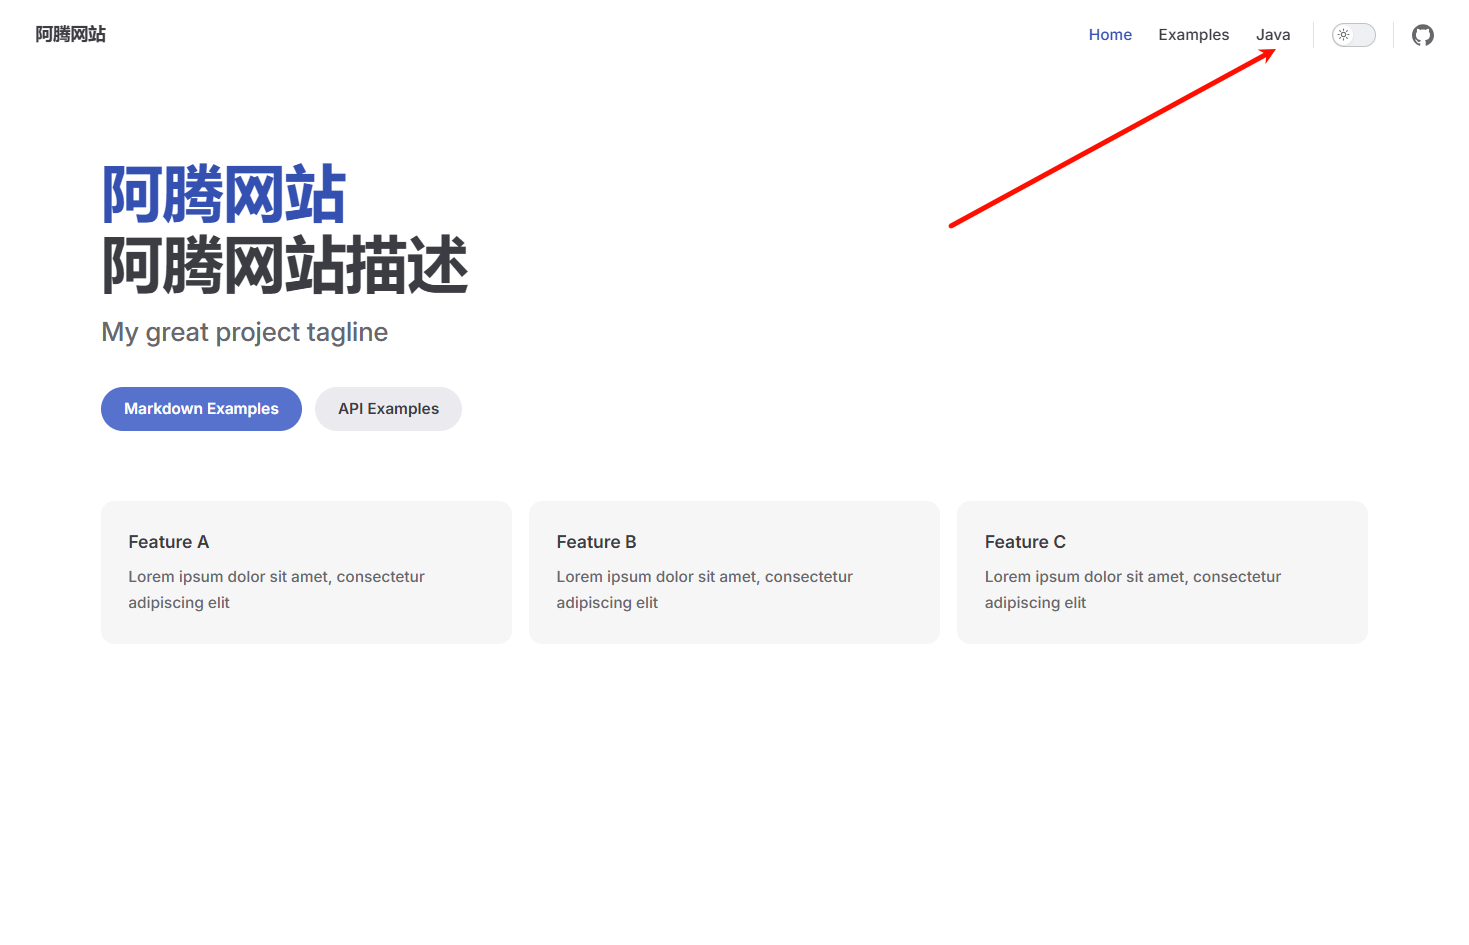
Task: Toggle dark mode appearance switch
Action: click(1354, 35)
